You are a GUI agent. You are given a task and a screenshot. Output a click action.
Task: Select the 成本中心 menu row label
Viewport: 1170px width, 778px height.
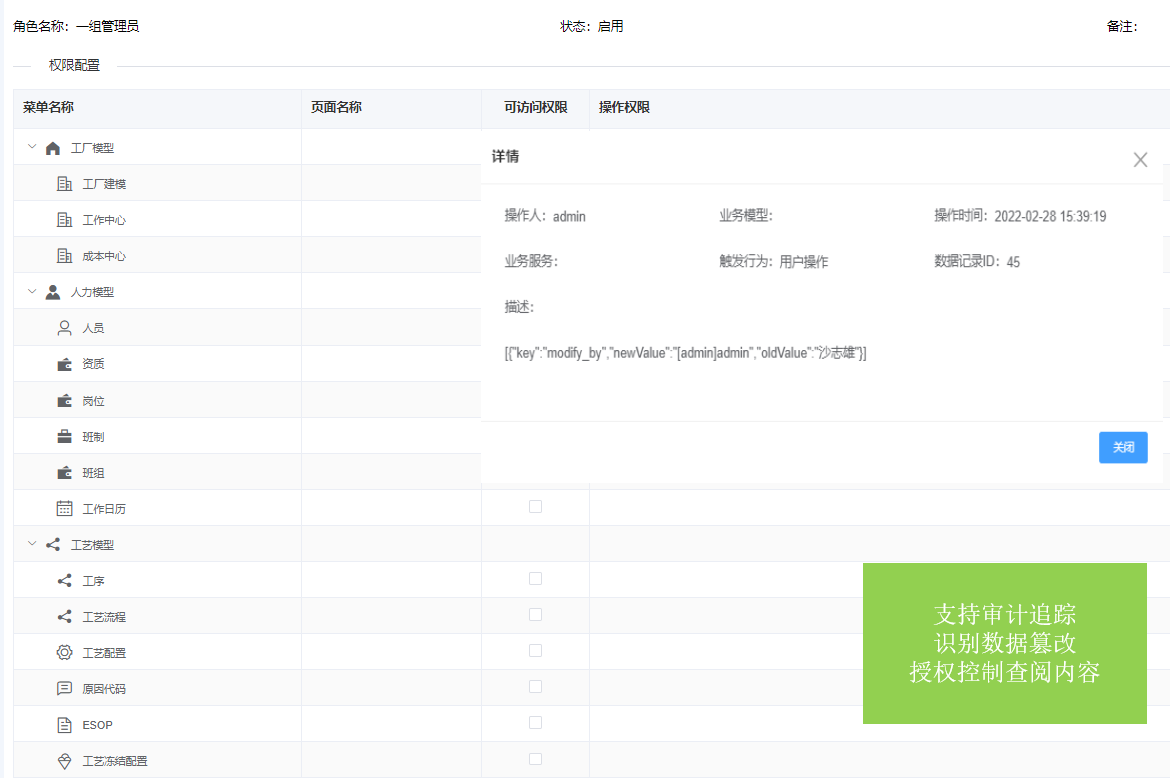click(x=104, y=256)
